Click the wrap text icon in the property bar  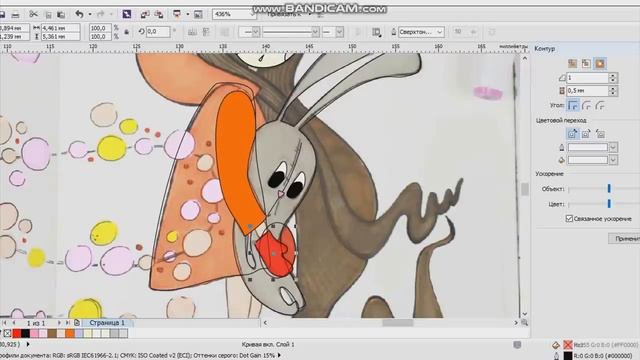[376, 32]
